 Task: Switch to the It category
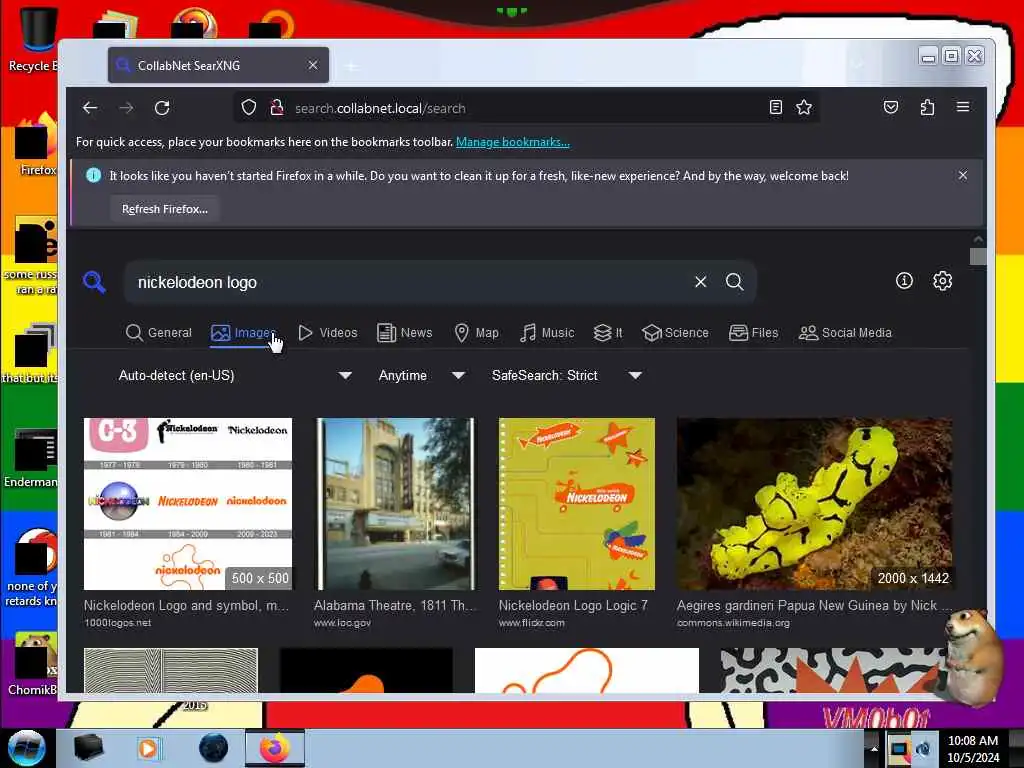[x=608, y=332]
